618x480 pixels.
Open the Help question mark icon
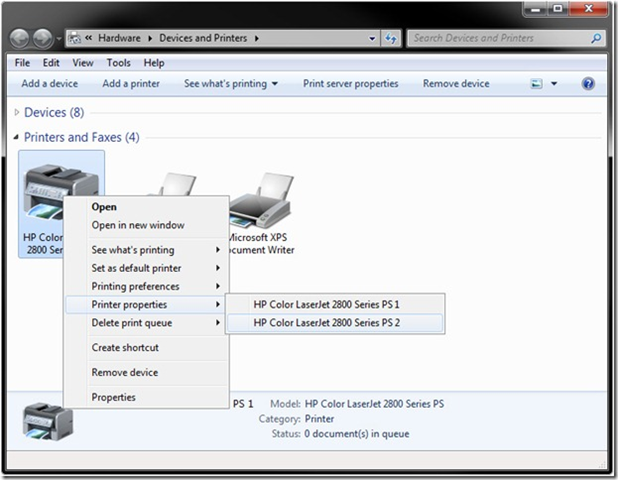(x=588, y=84)
